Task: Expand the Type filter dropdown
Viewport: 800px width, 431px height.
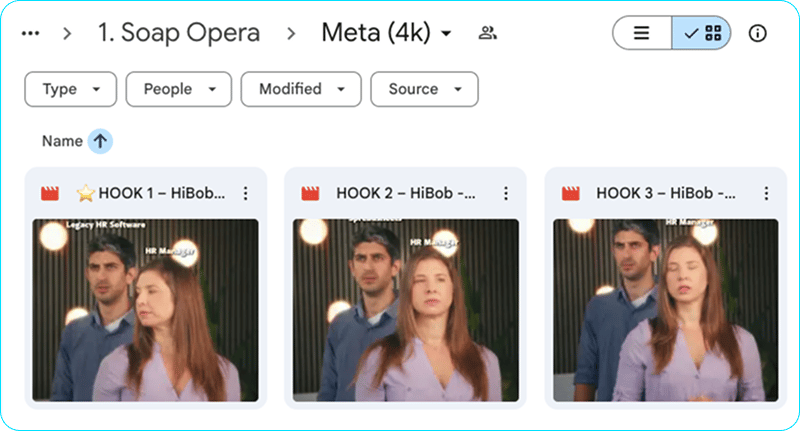Action: click(x=70, y=89)
